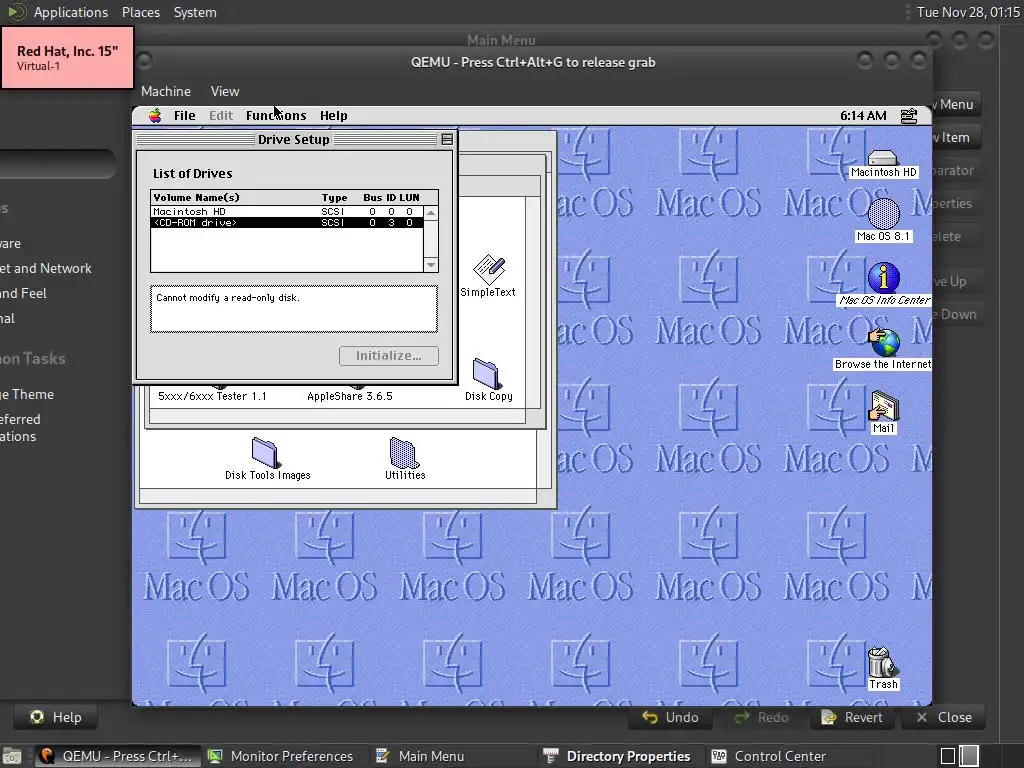Select the Macintosh HD drive row
This screenshot has height=768, width=1024.
click(287, 212)
